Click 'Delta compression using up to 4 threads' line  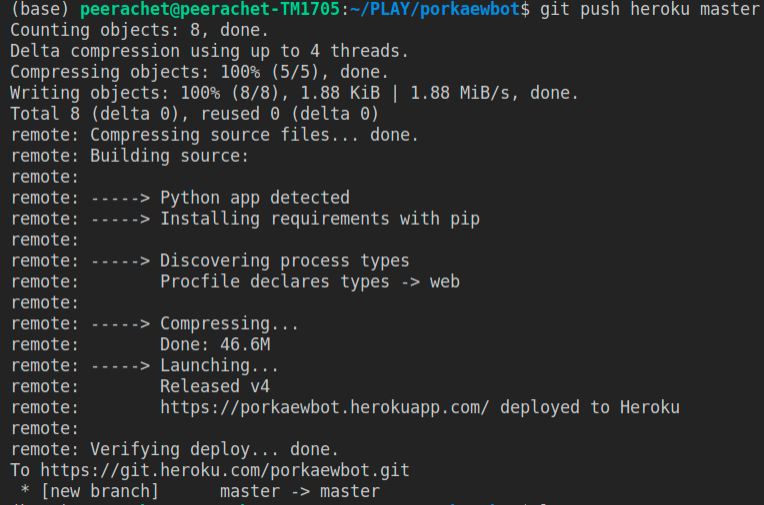[x=210, y=51]
